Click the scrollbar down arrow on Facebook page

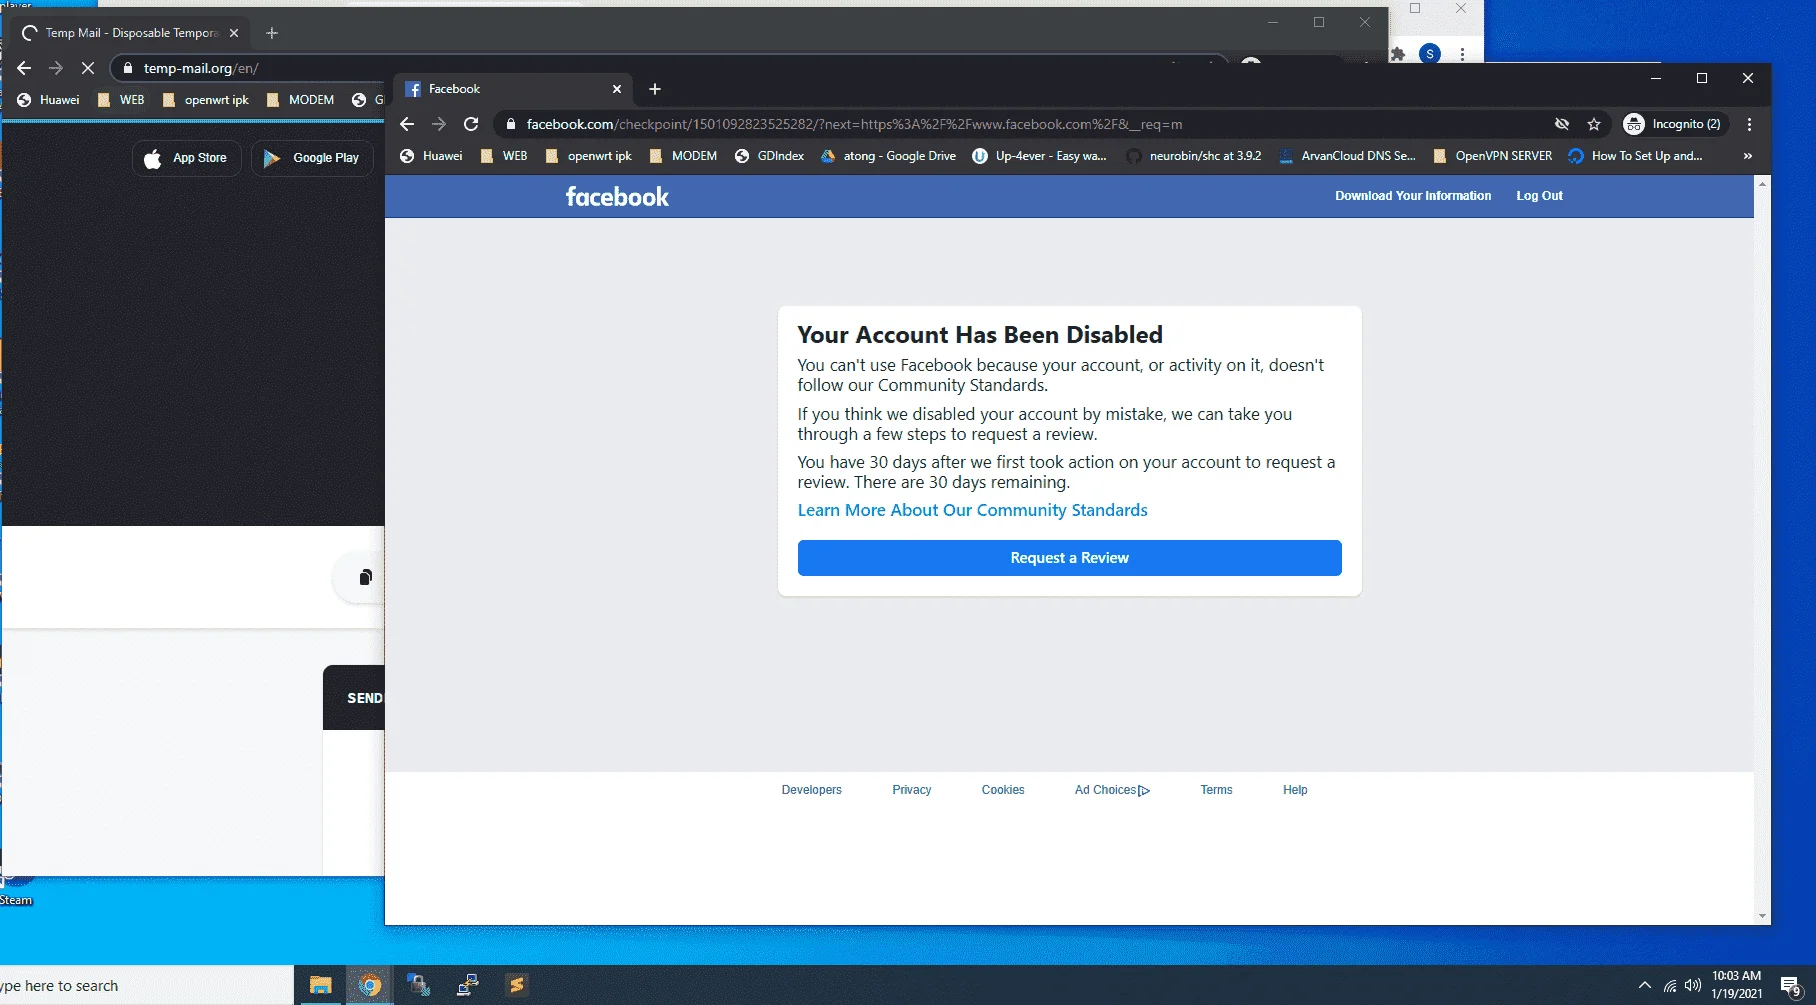[x=1762, y=916]
